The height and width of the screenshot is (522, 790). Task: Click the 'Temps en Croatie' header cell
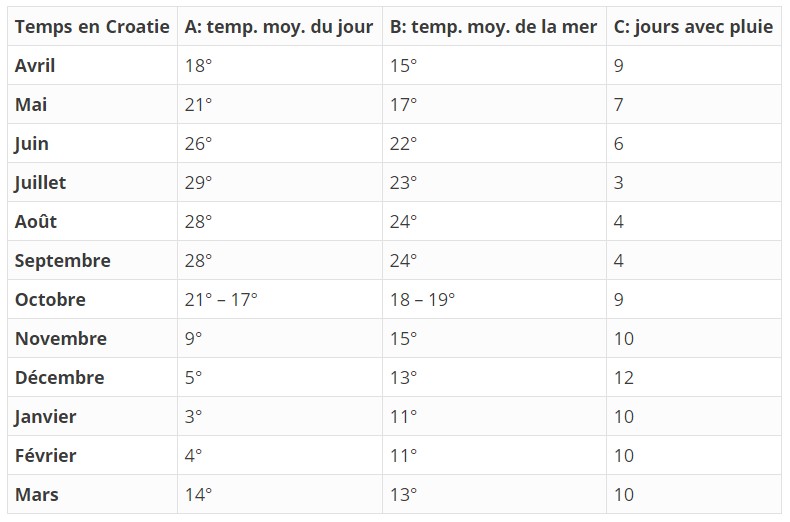click(x=92, y=26)
